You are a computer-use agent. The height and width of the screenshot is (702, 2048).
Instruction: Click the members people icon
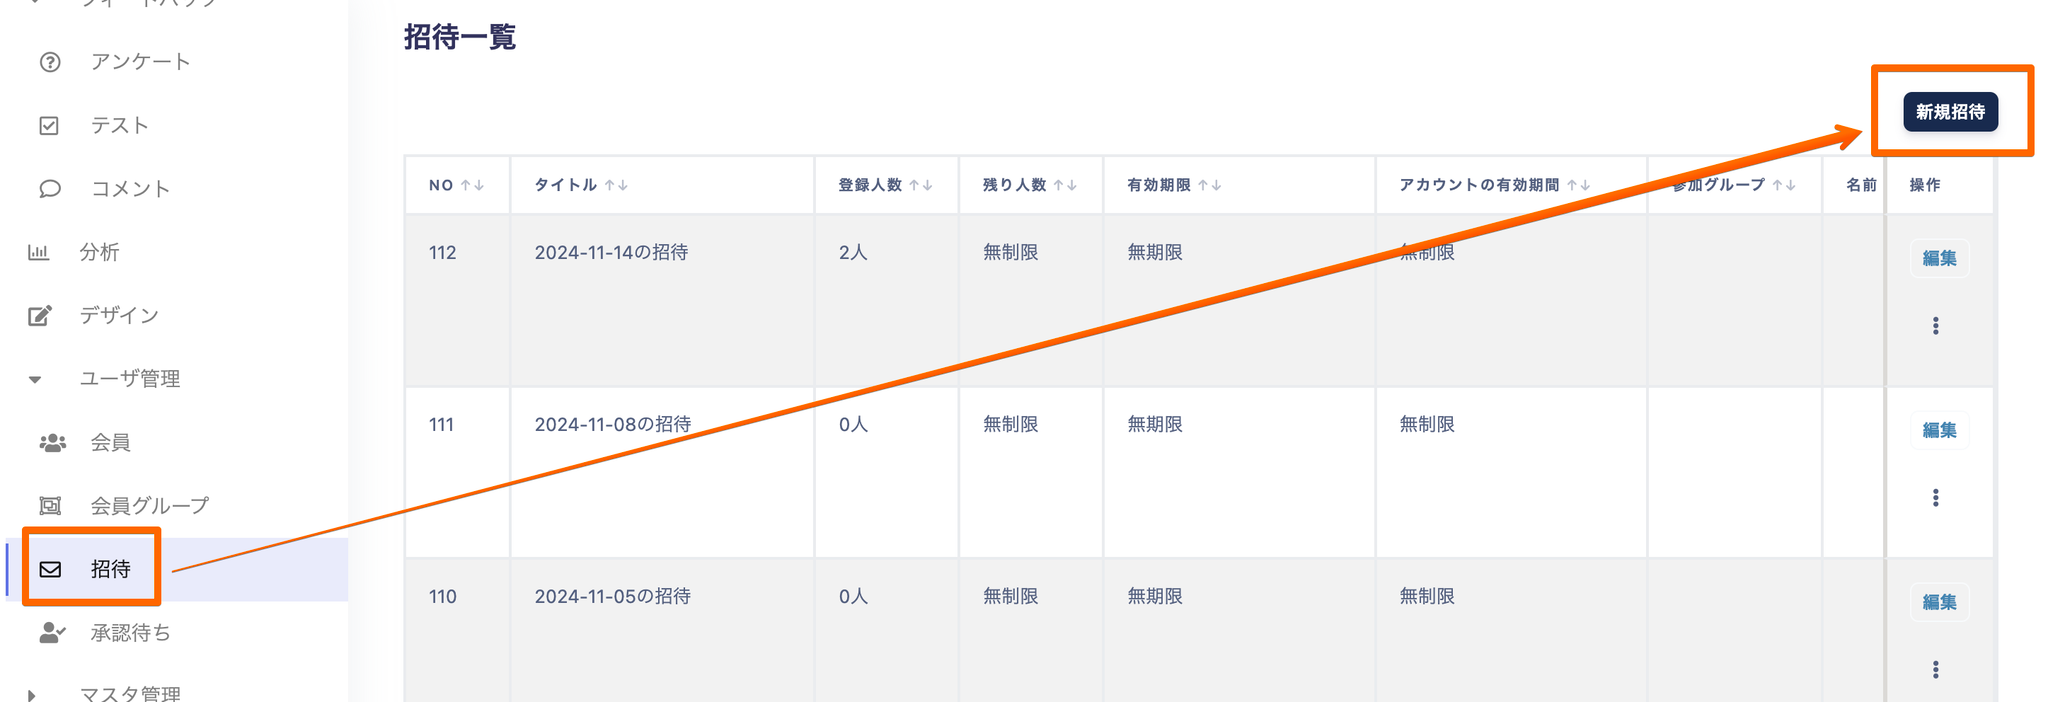pyautogui.click(x=52, y=442)
